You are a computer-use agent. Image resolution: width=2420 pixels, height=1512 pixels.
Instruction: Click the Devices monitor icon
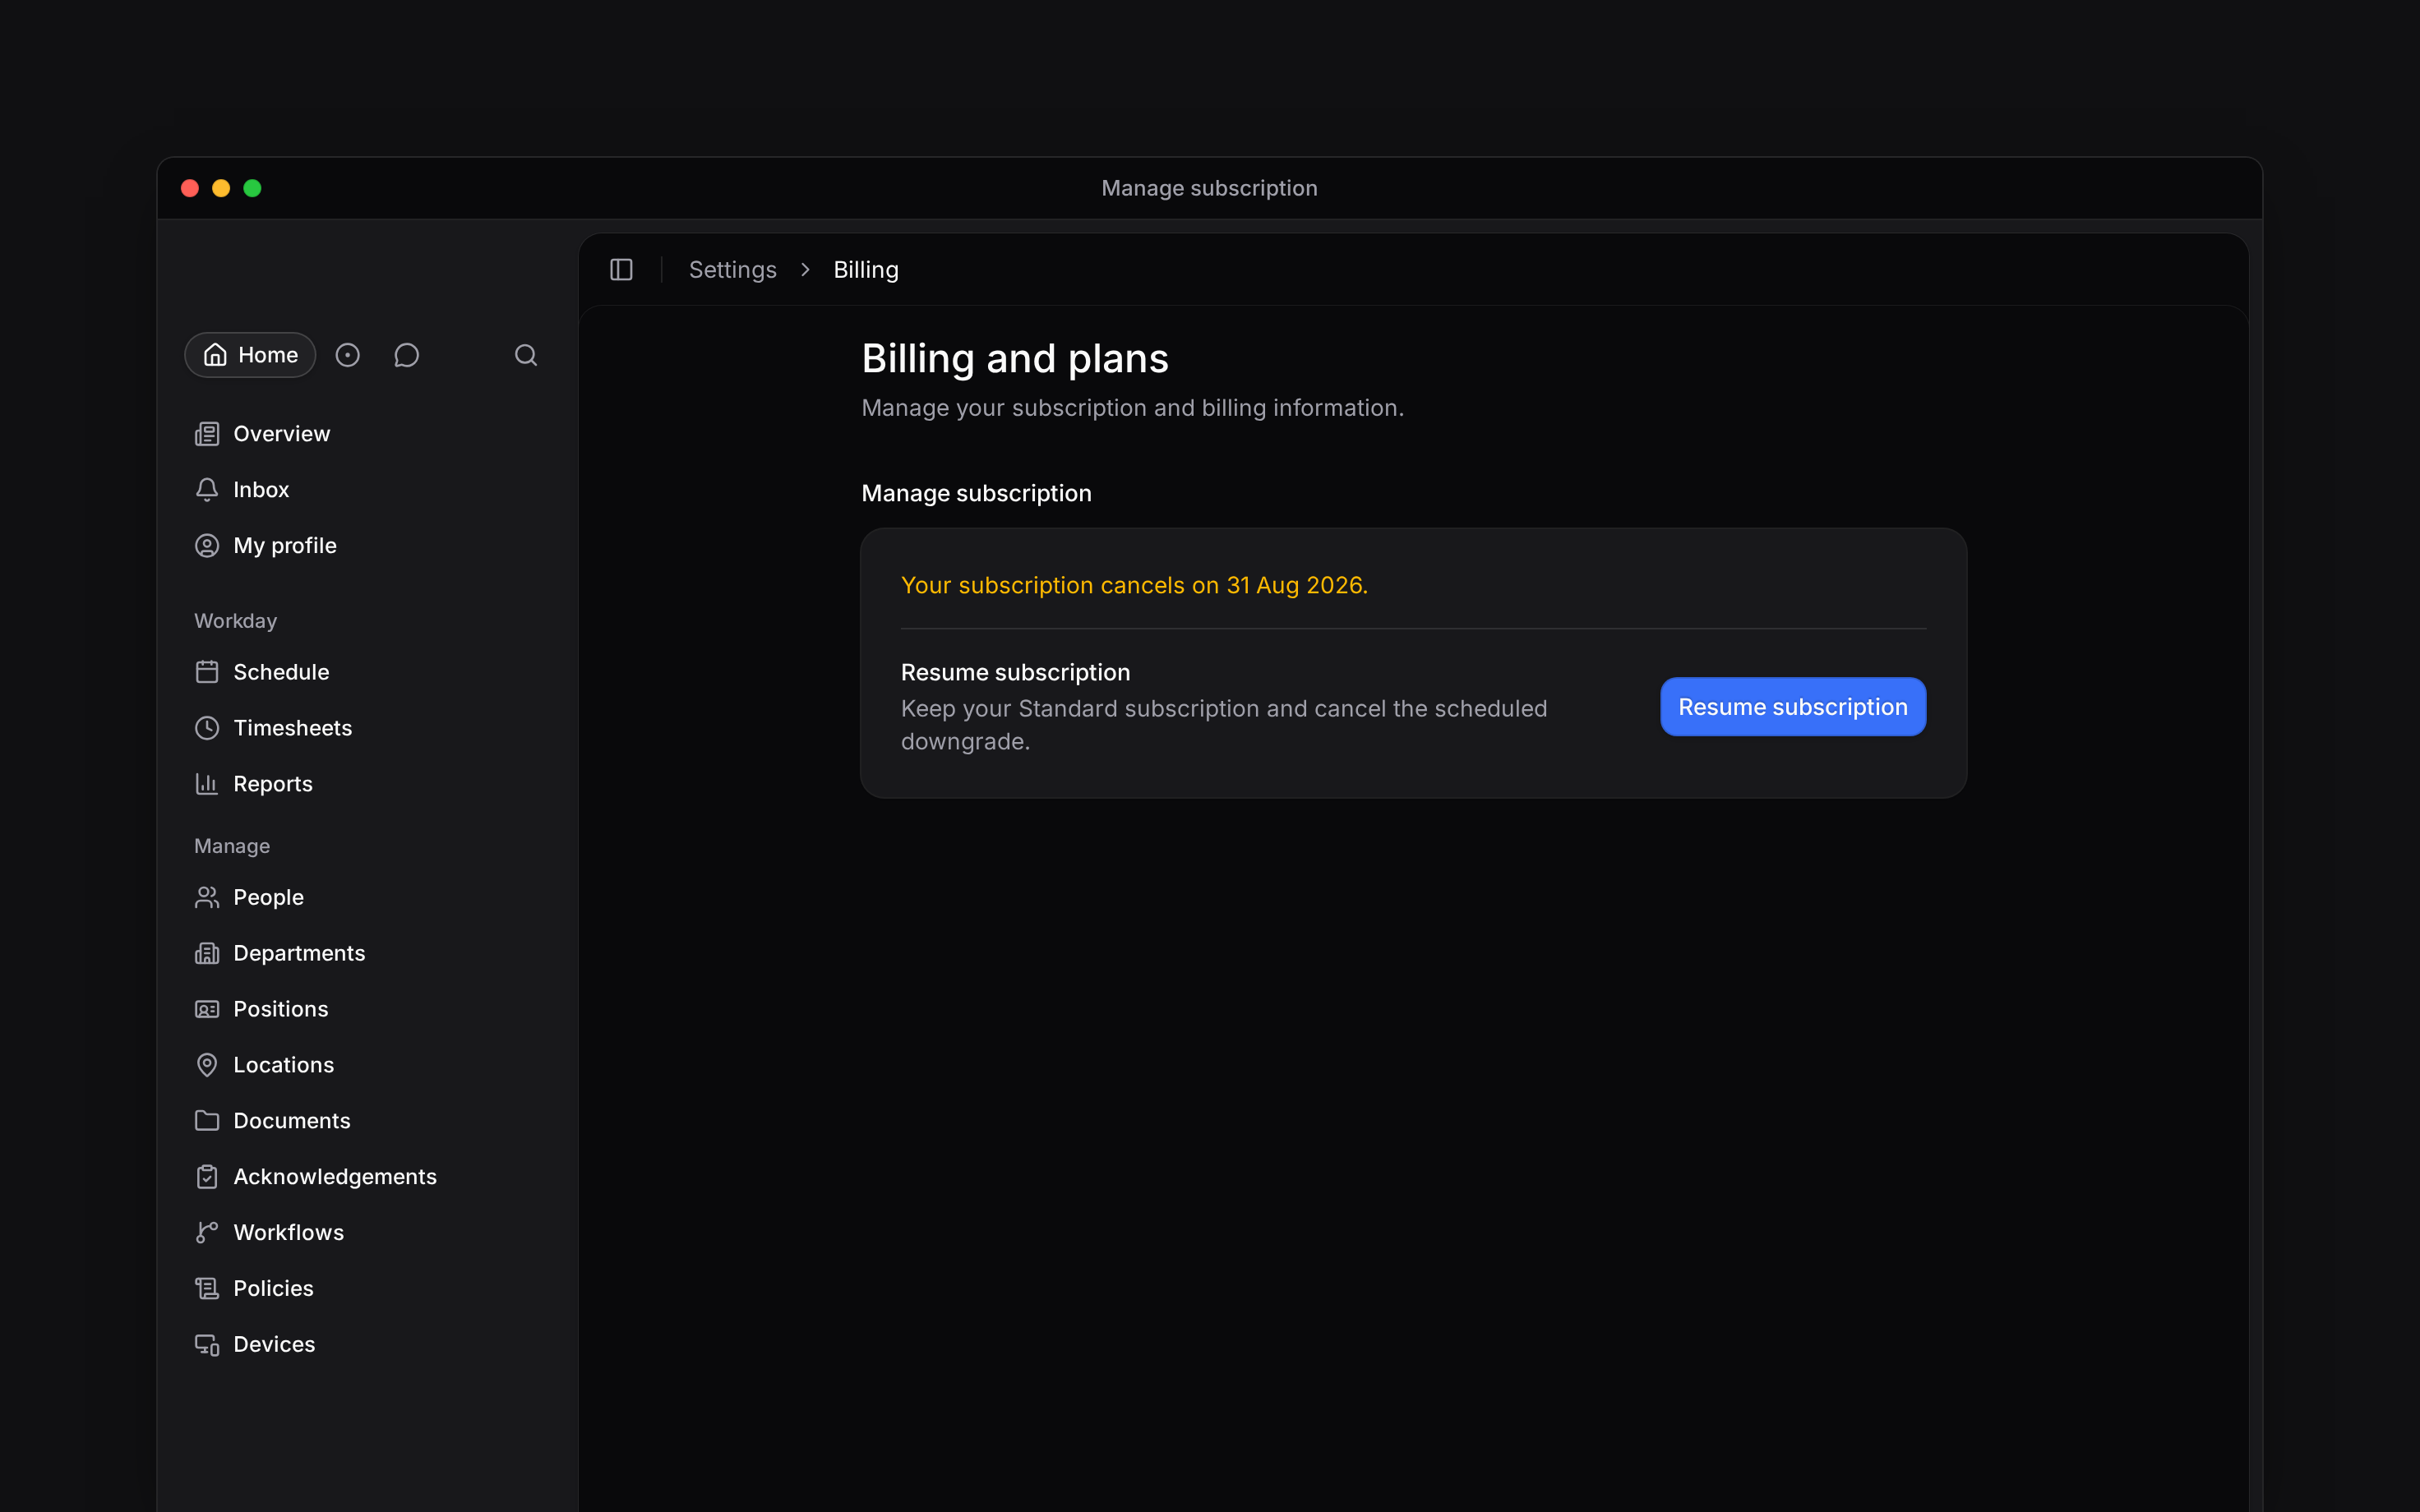click(207, 1345)
